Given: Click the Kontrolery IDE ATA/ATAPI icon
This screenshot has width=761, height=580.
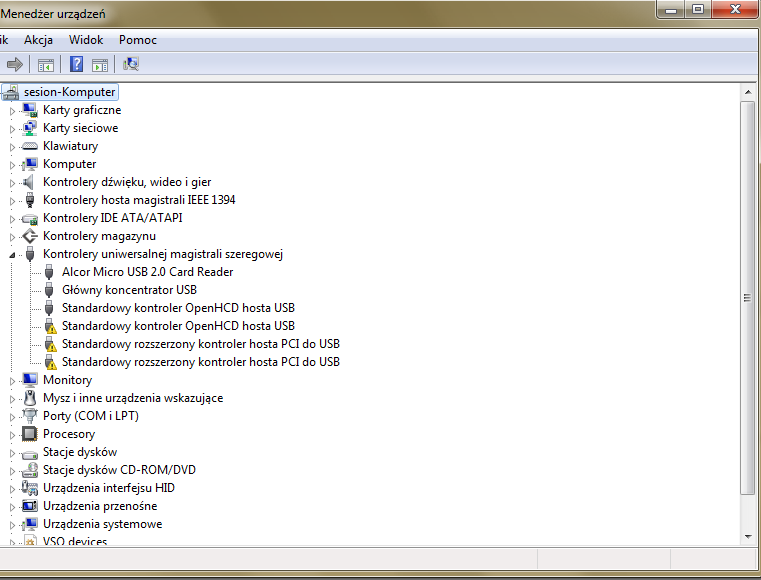Looking at the screenshot, I should point(30,219).
